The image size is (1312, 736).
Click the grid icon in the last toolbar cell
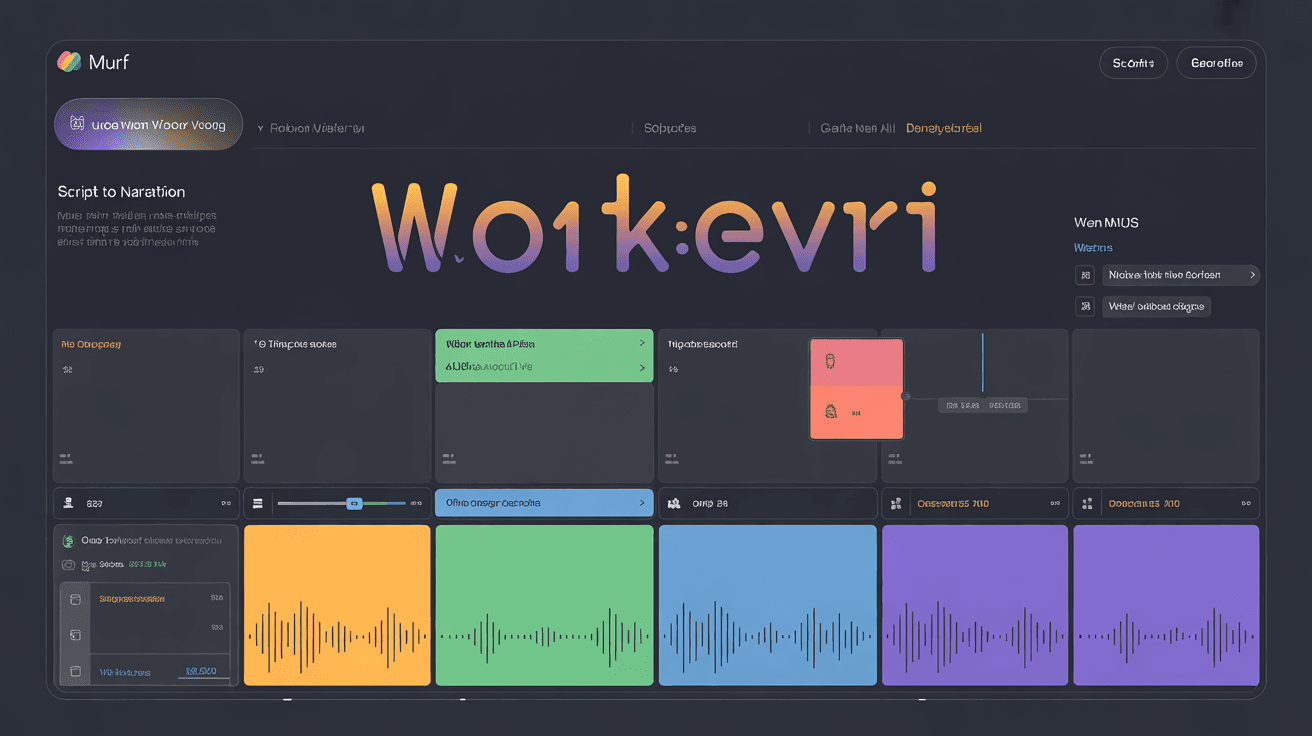tap(1088, 503)
